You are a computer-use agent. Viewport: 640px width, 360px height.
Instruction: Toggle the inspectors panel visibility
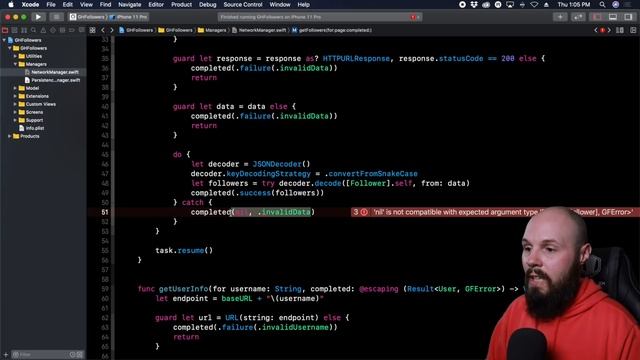pyautogui.click(x=628, y=17)
